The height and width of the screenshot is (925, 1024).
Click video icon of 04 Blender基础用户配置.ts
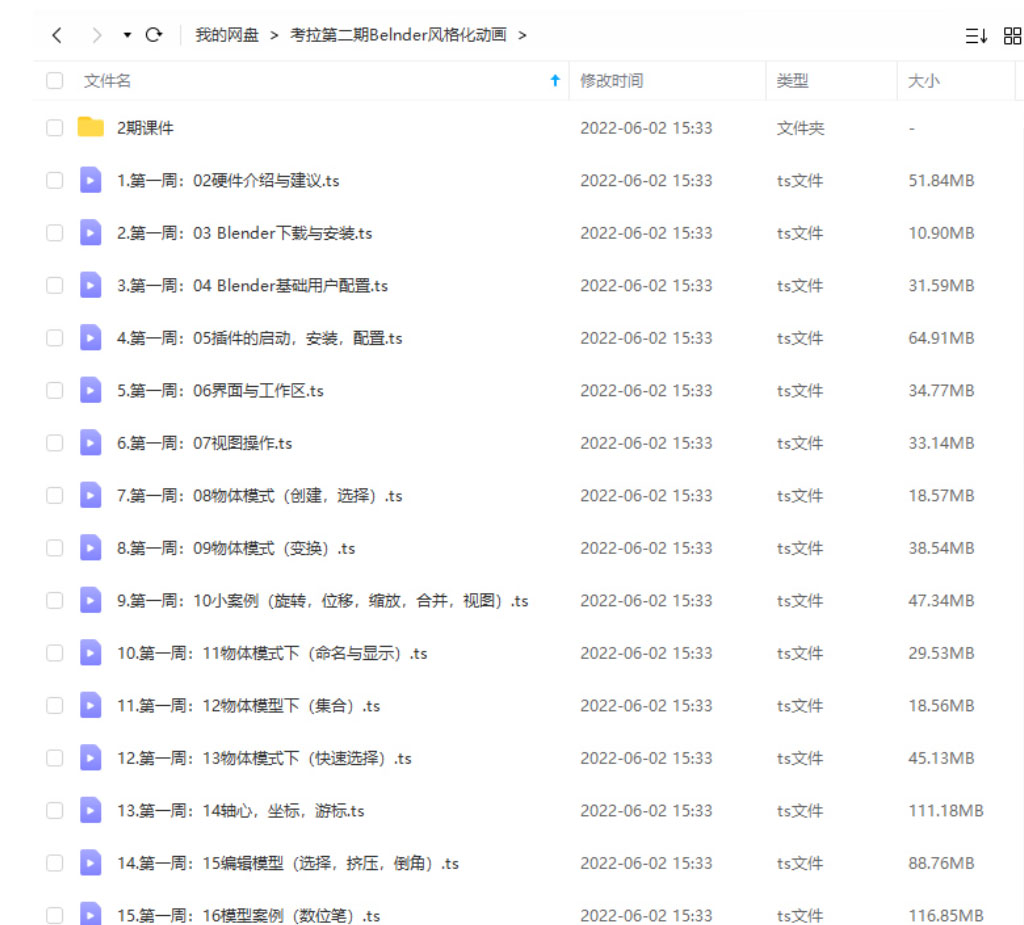click(91, 285)
